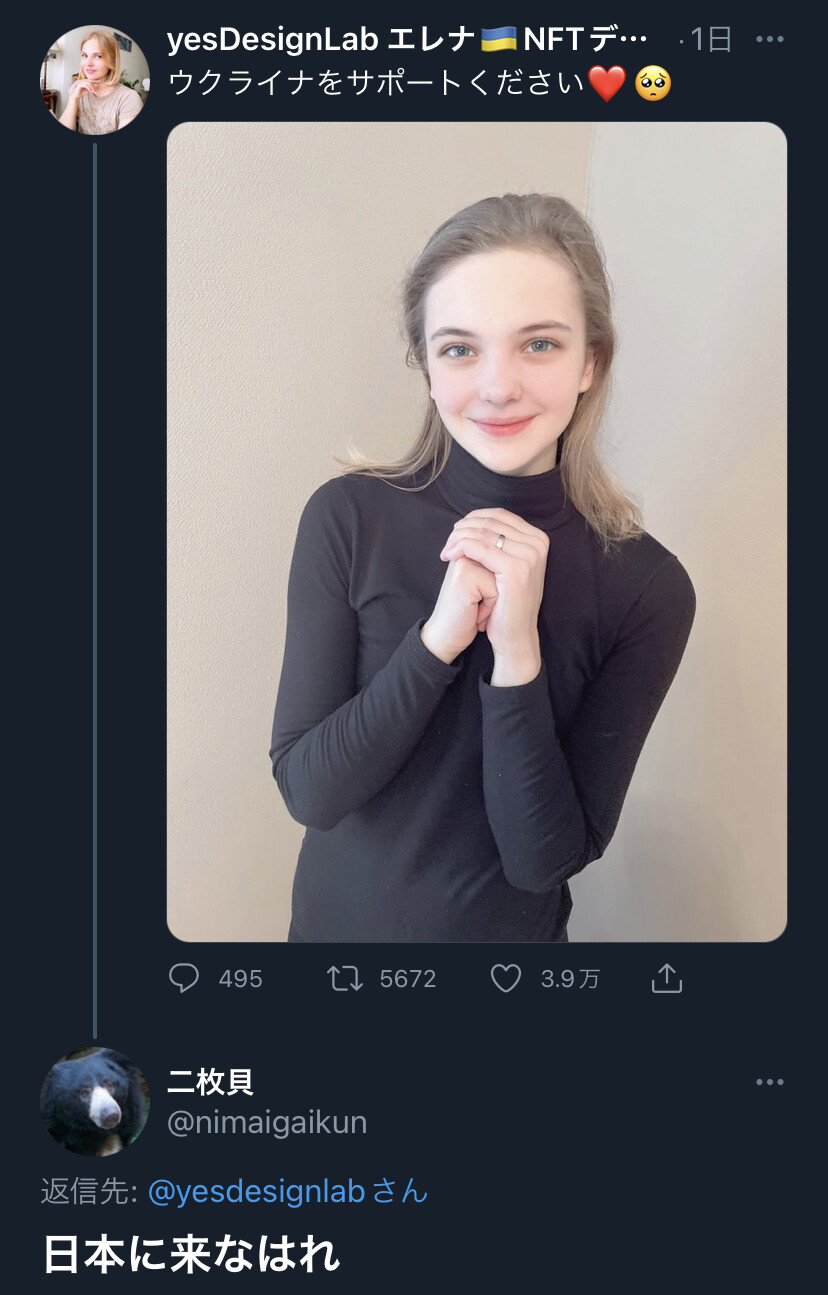This screenshot has height=1295, width=828.
Task: Open the bear avatar of 二枚貝
Action: click(x=95, y=1102)
